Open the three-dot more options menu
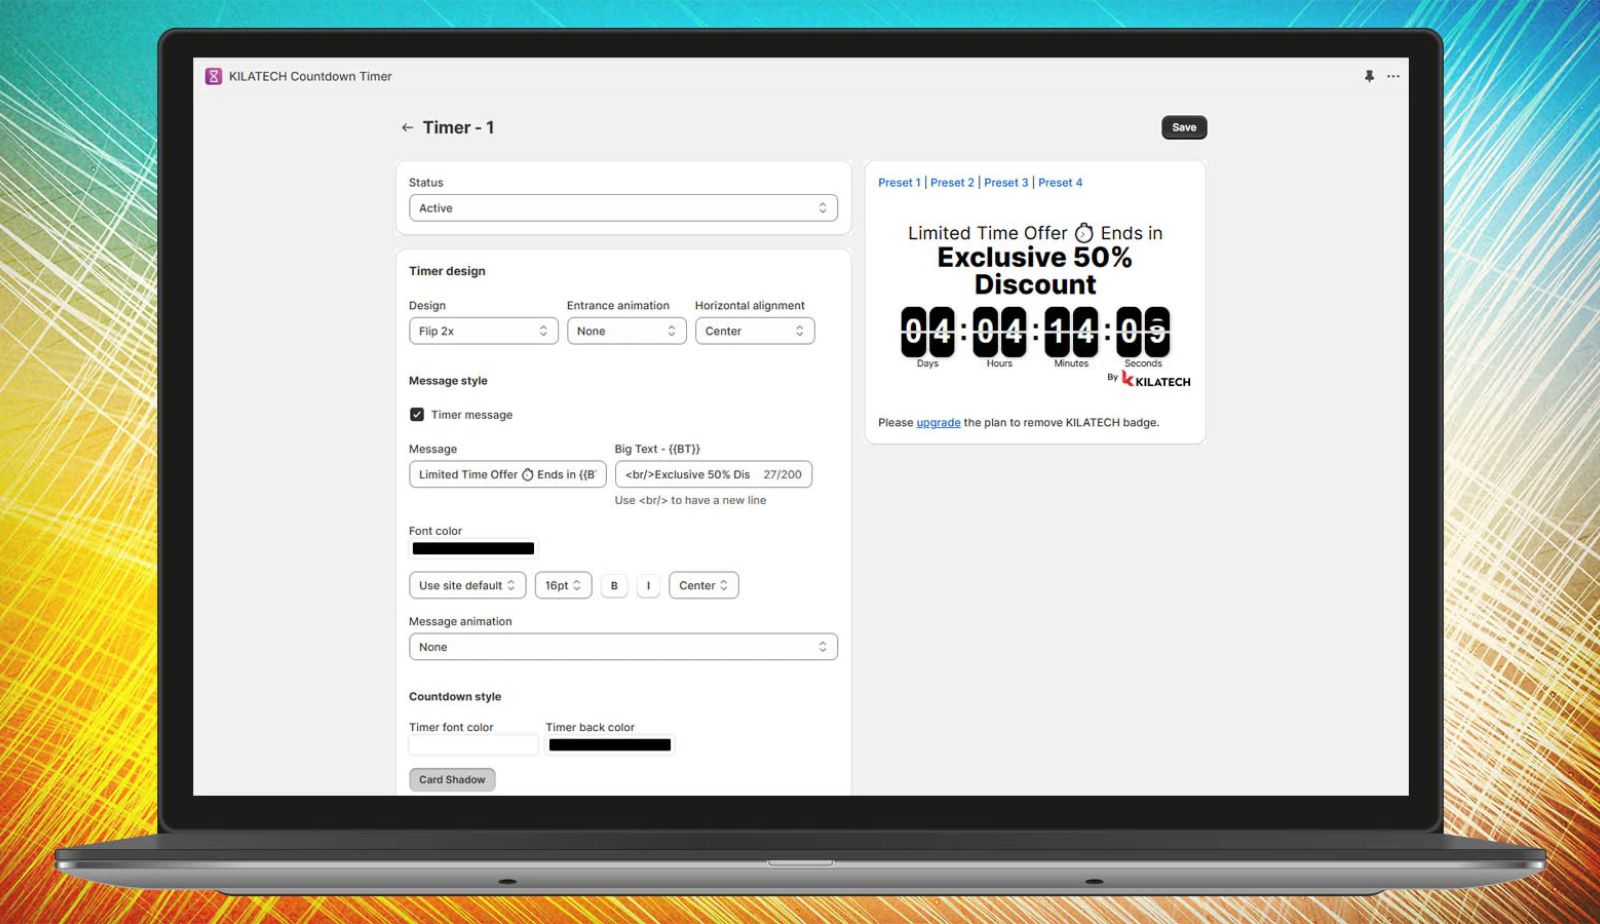This screenshot has height=924, width=1600. coord(1393,76)
